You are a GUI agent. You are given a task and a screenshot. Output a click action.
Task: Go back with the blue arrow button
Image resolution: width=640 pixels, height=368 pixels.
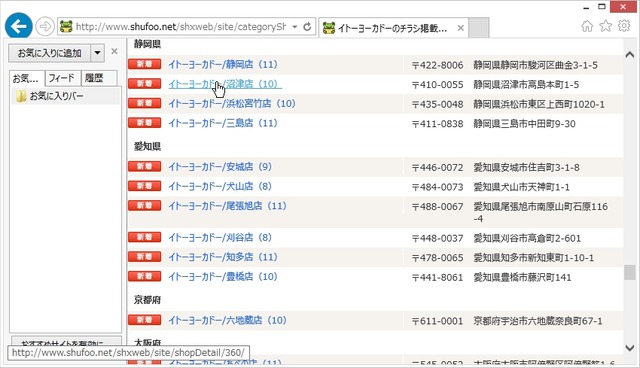coord(19,26)
